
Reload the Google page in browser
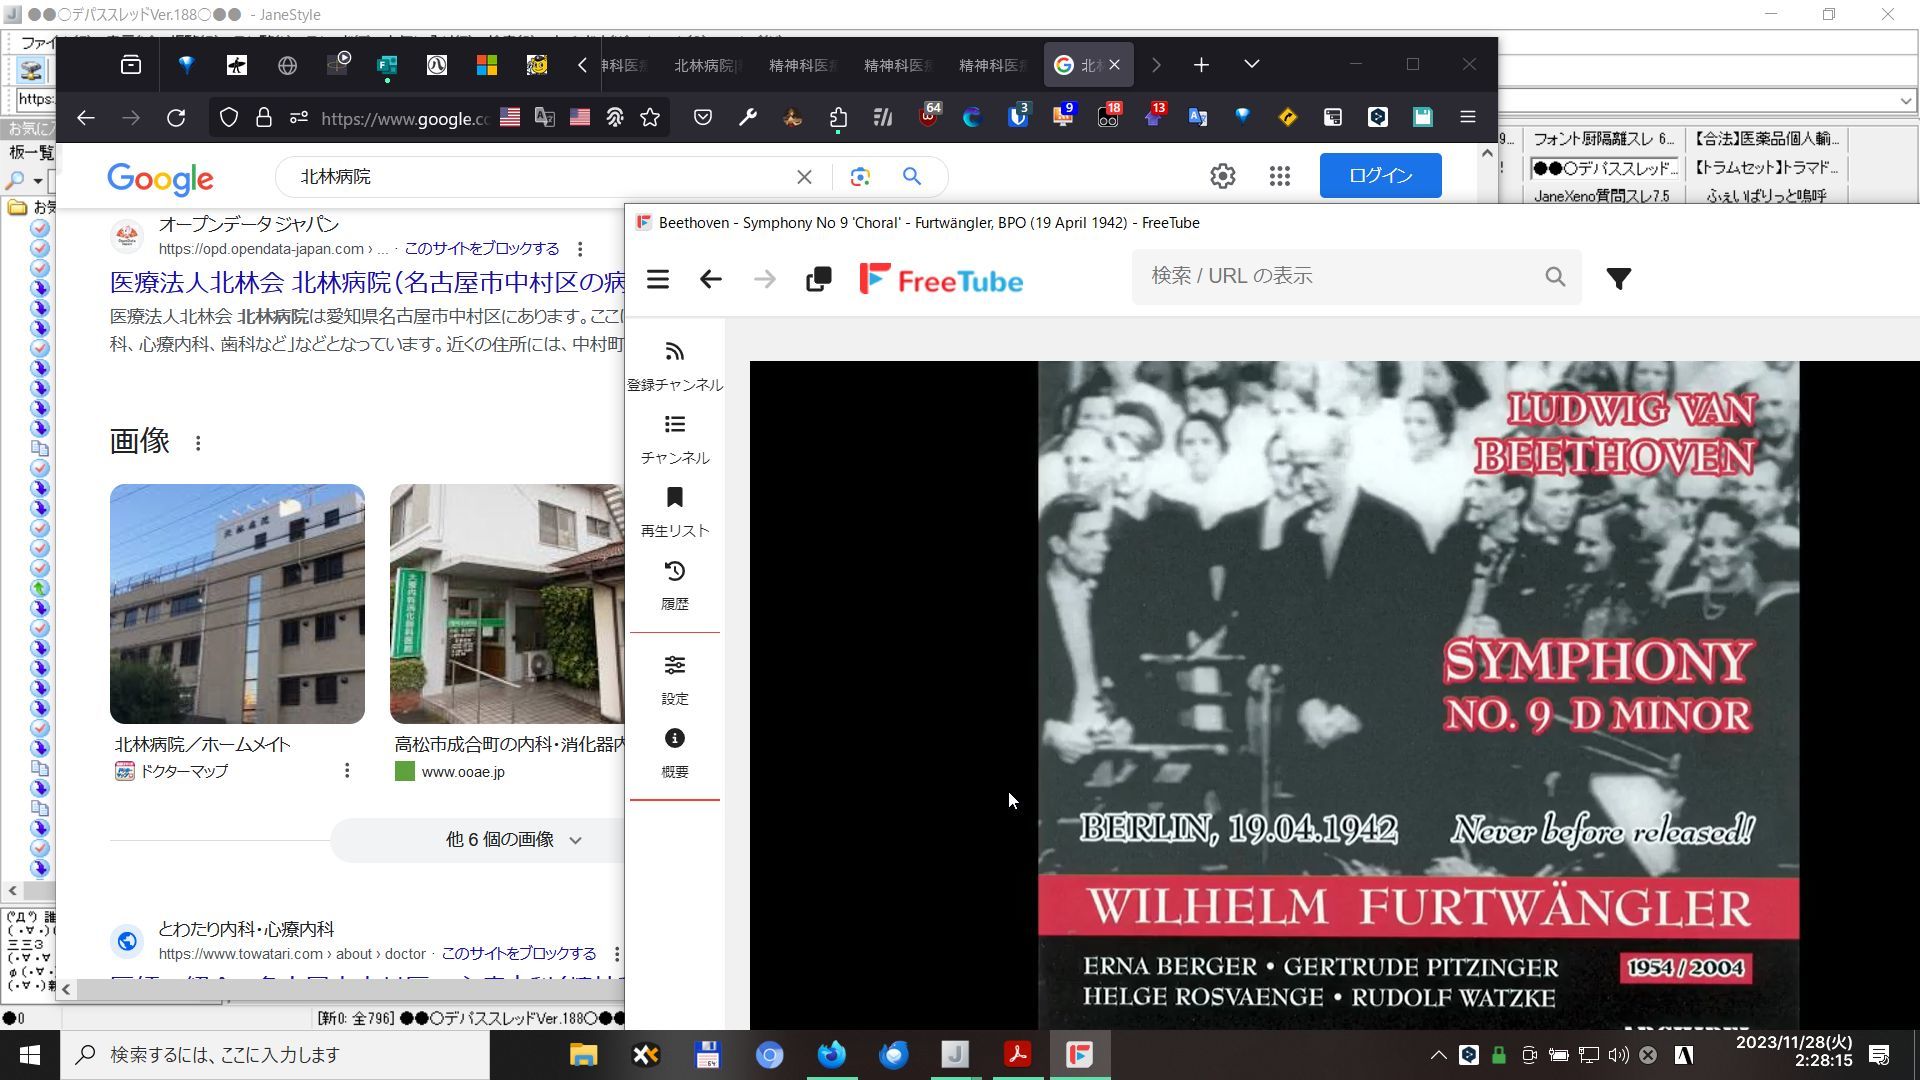point(176,118)
